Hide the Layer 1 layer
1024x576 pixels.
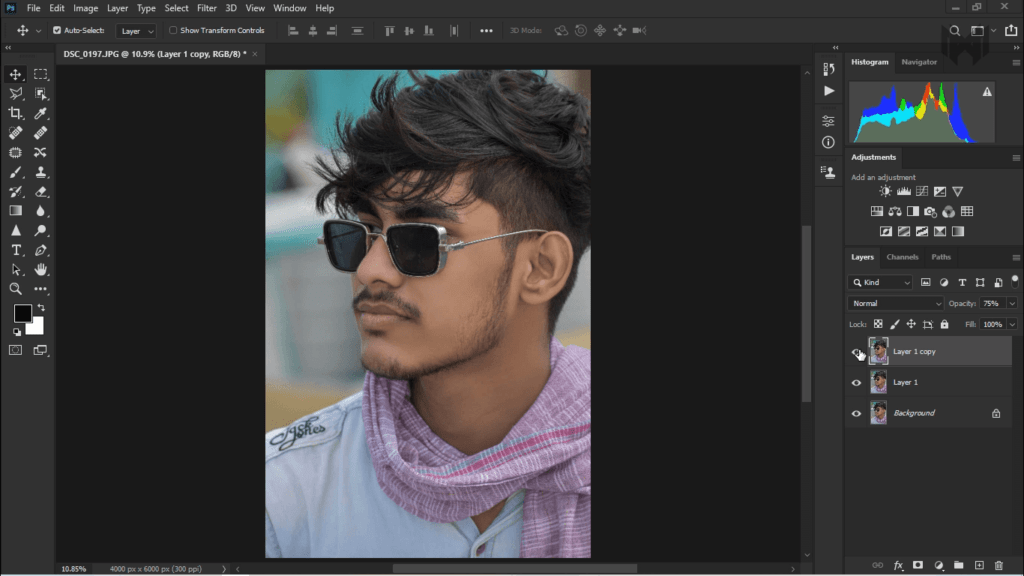click(856, 383)
